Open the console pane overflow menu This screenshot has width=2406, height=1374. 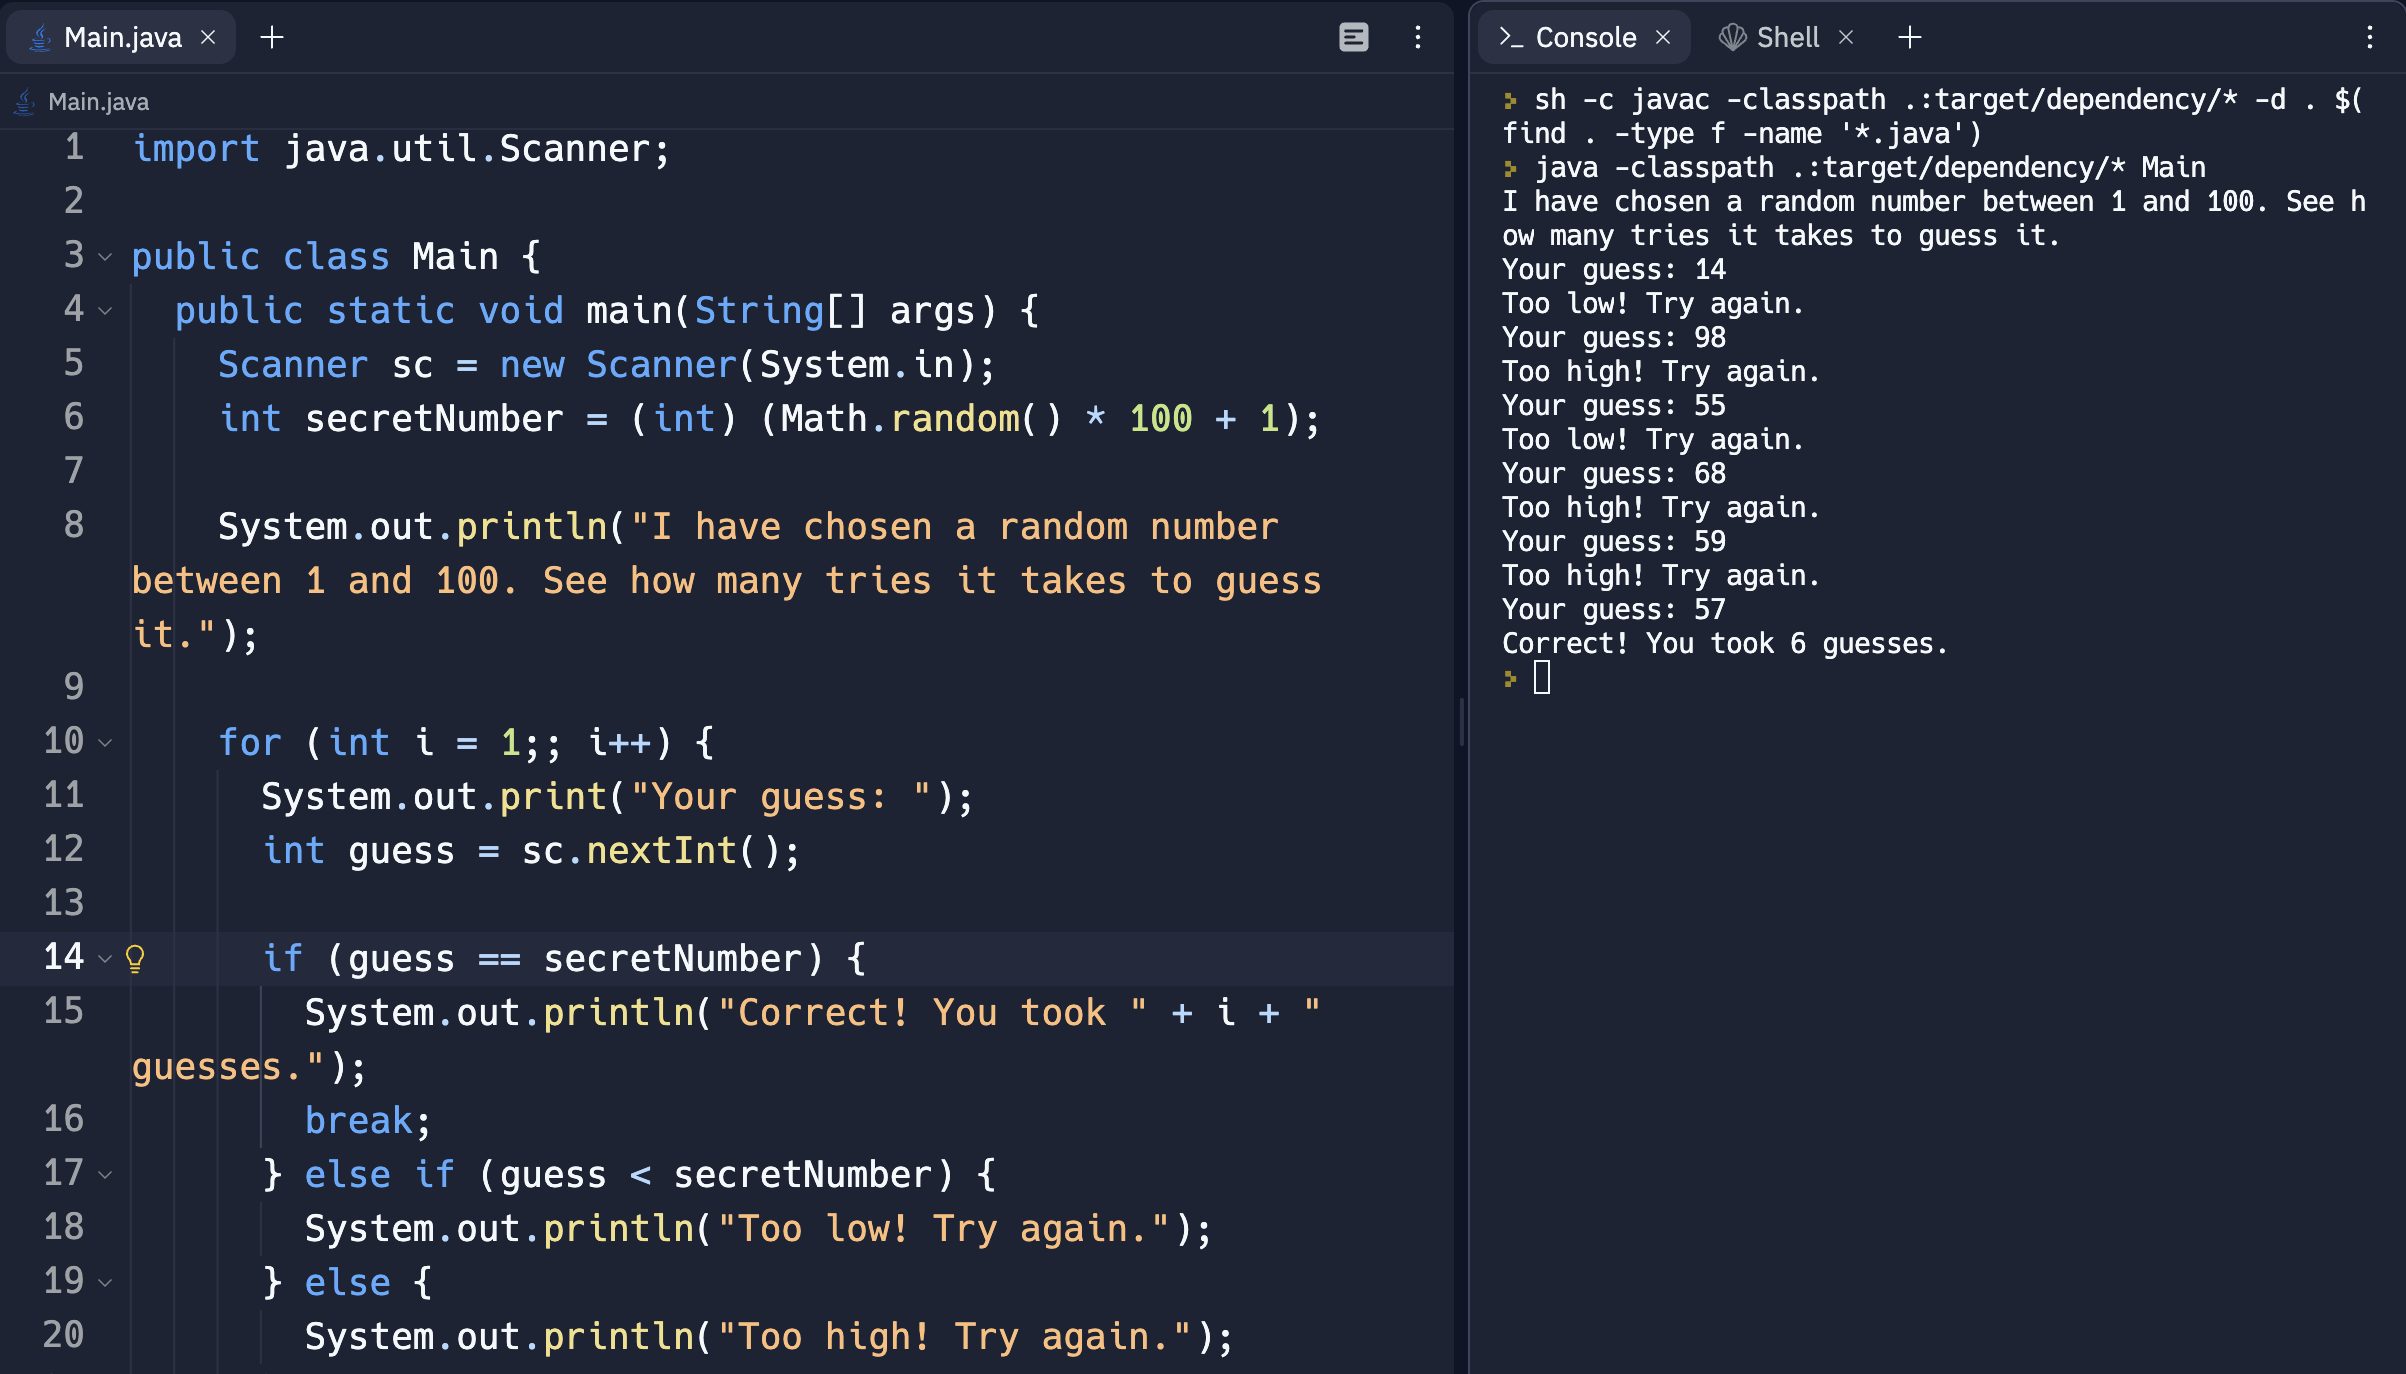(2369, 39)
